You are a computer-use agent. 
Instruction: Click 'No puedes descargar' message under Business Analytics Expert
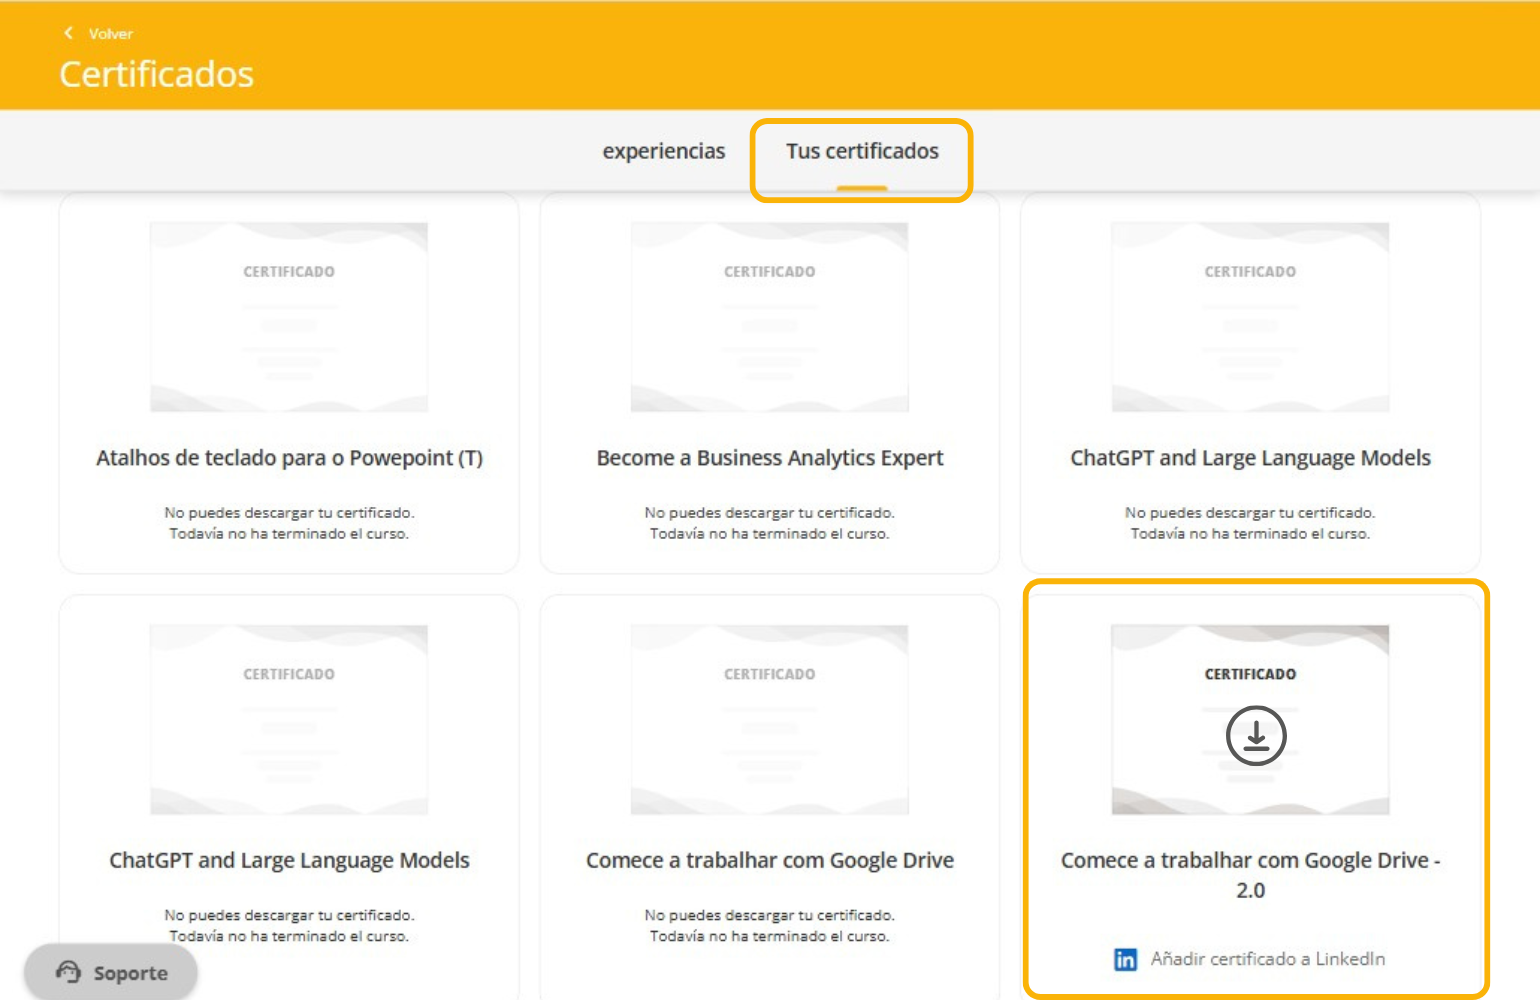click(769, 513)
